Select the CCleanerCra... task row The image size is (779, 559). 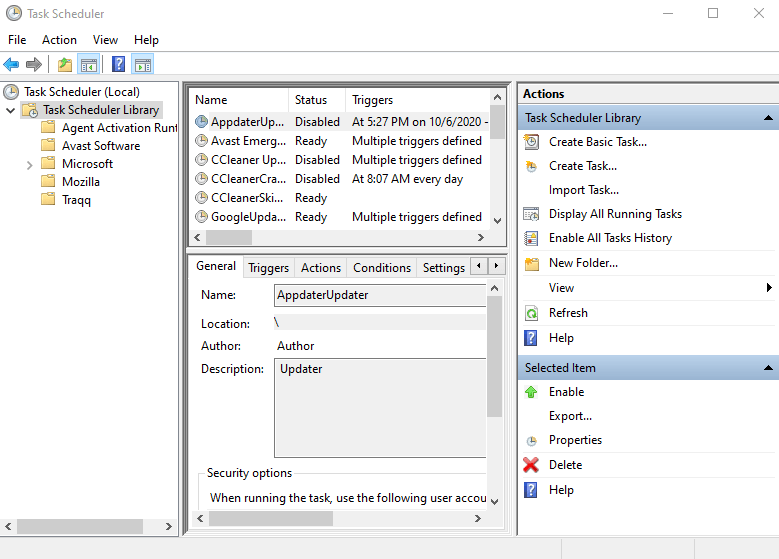pos(340,179)
